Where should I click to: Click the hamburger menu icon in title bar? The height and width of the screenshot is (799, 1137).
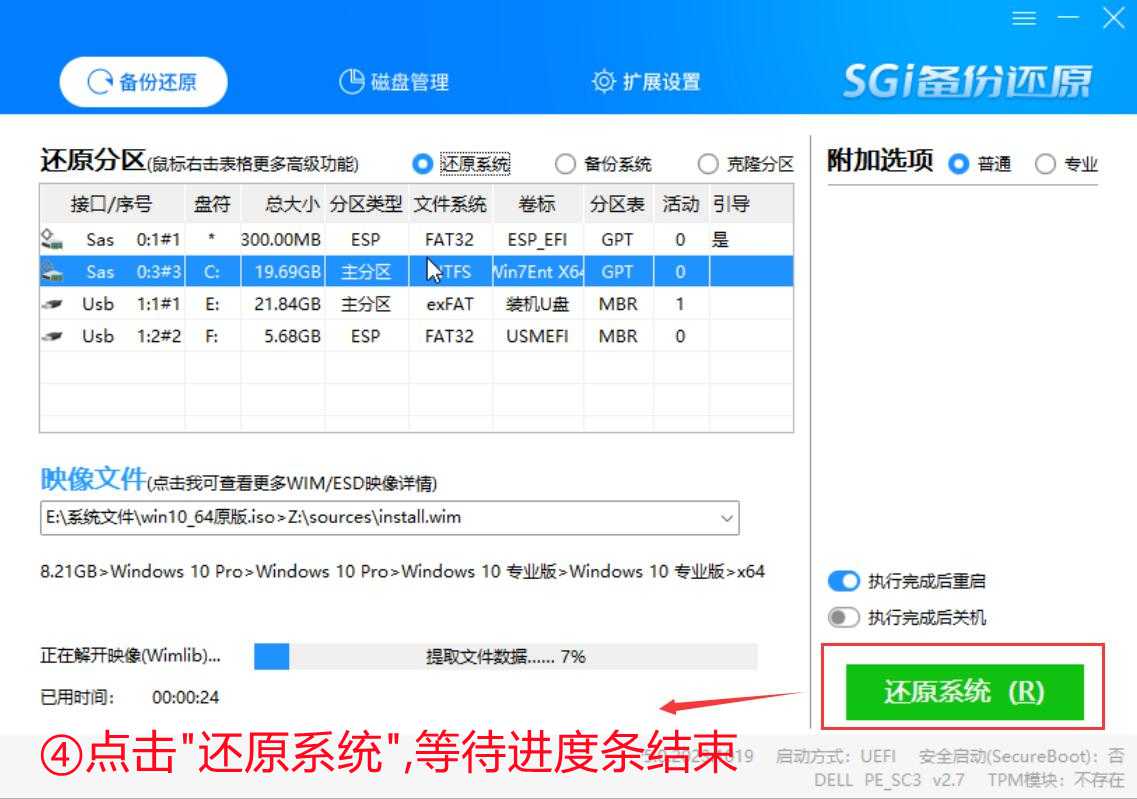1023,18
